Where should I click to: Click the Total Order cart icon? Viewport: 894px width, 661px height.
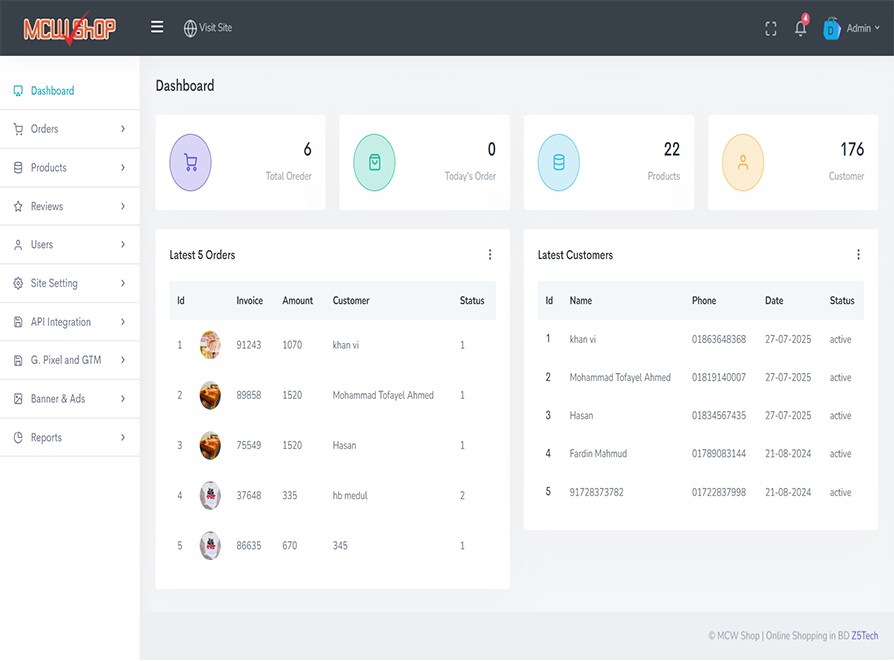tap(190, 162)
